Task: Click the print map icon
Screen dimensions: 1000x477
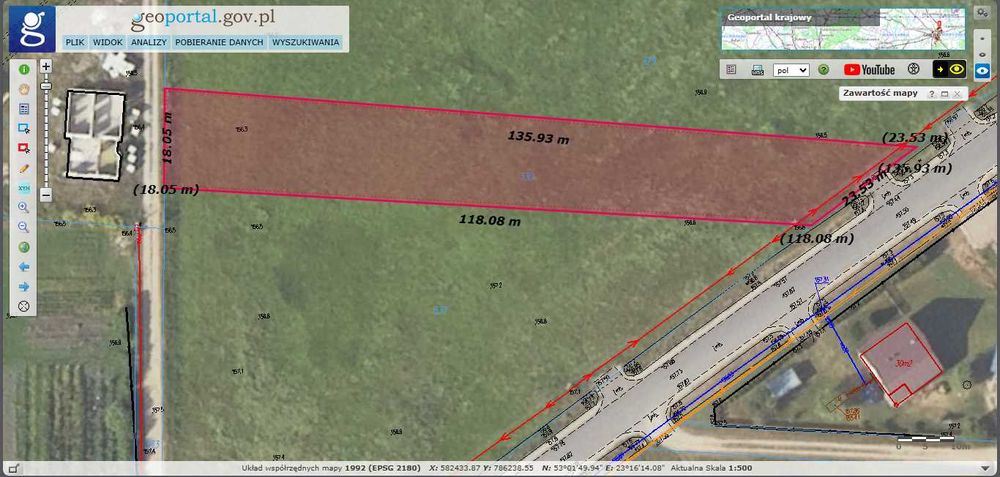Action: point(758,70)
